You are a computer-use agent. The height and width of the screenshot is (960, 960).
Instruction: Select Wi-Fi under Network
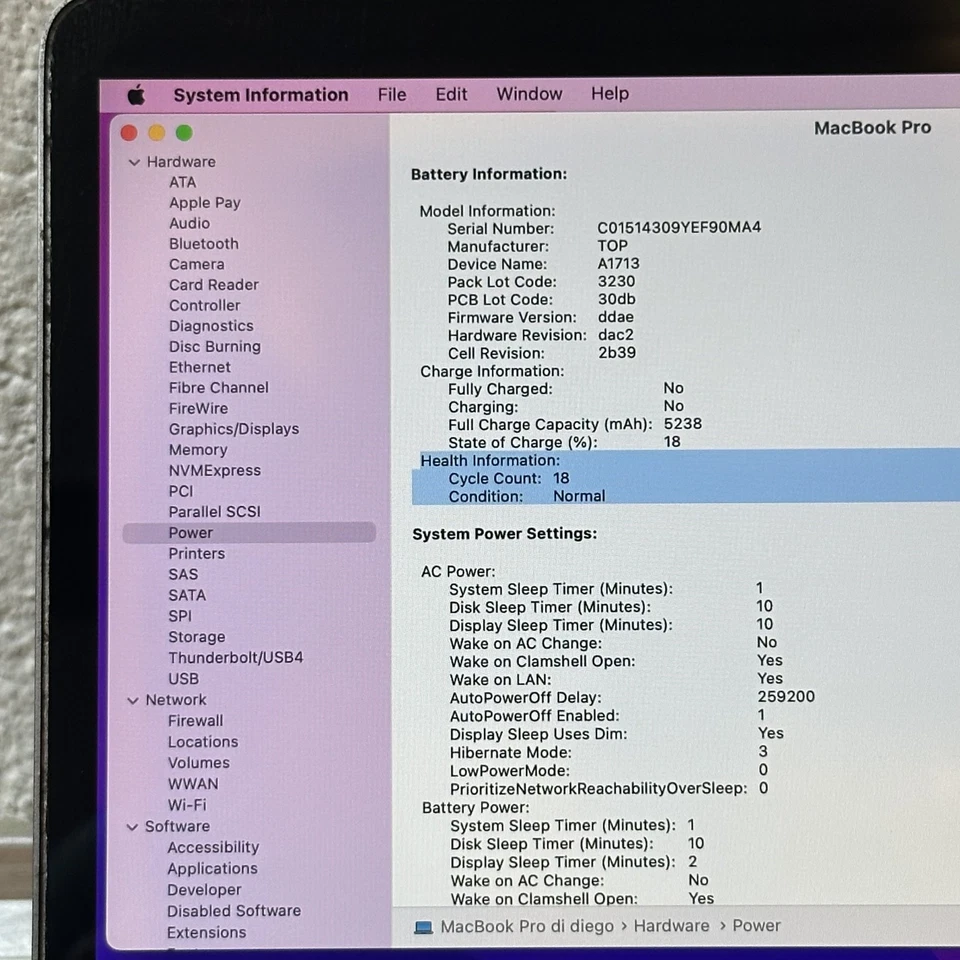pyautogui.click(x=187, y=805)
